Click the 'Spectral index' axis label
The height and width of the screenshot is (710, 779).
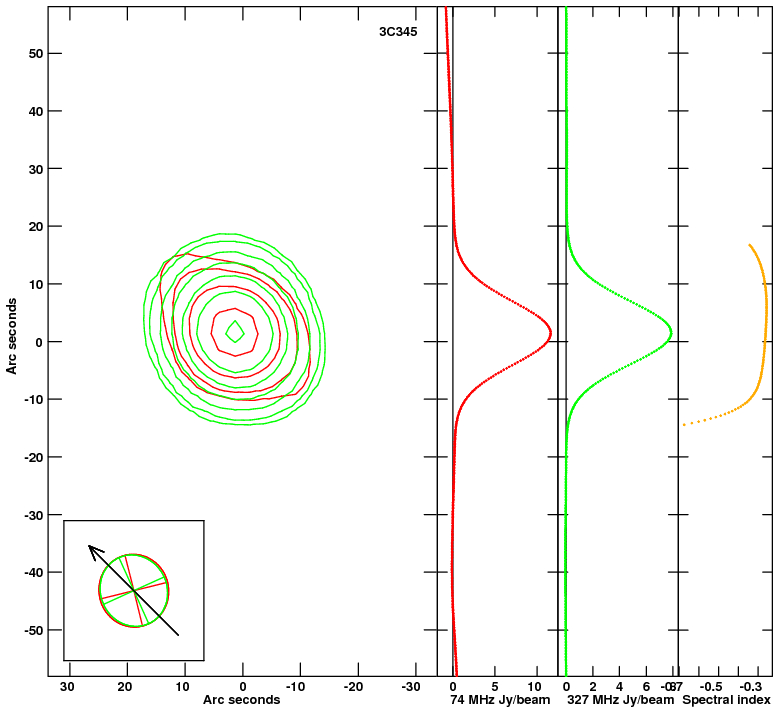point(726,700)
